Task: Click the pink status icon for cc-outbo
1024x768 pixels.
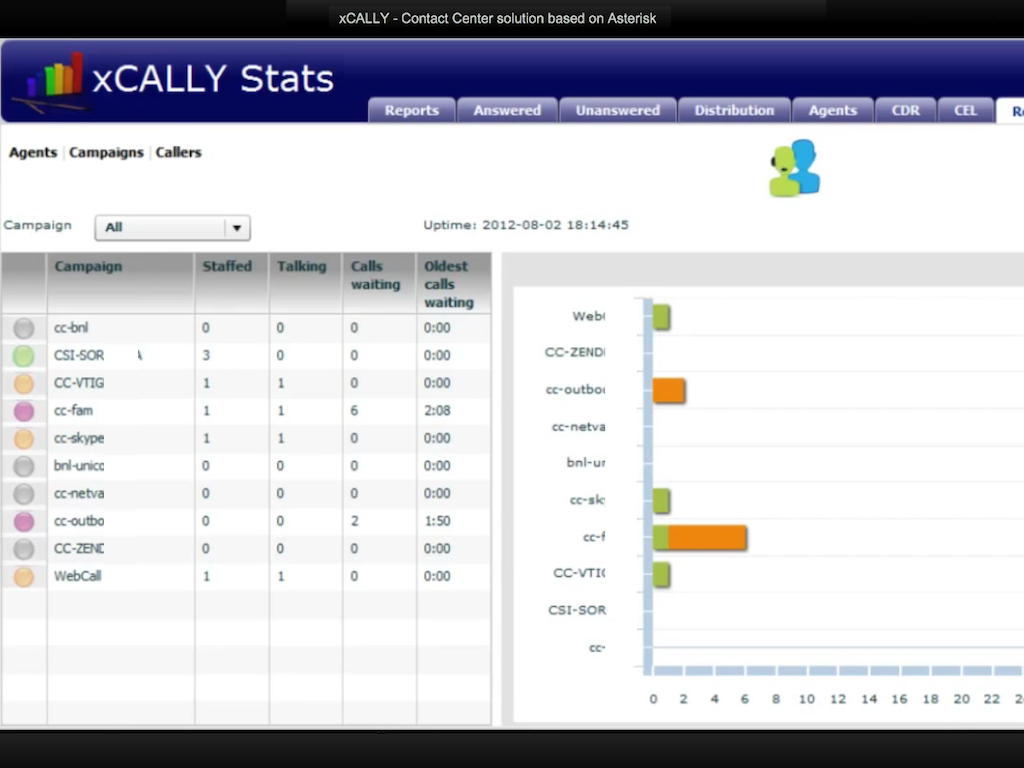Action: (24, 521)
